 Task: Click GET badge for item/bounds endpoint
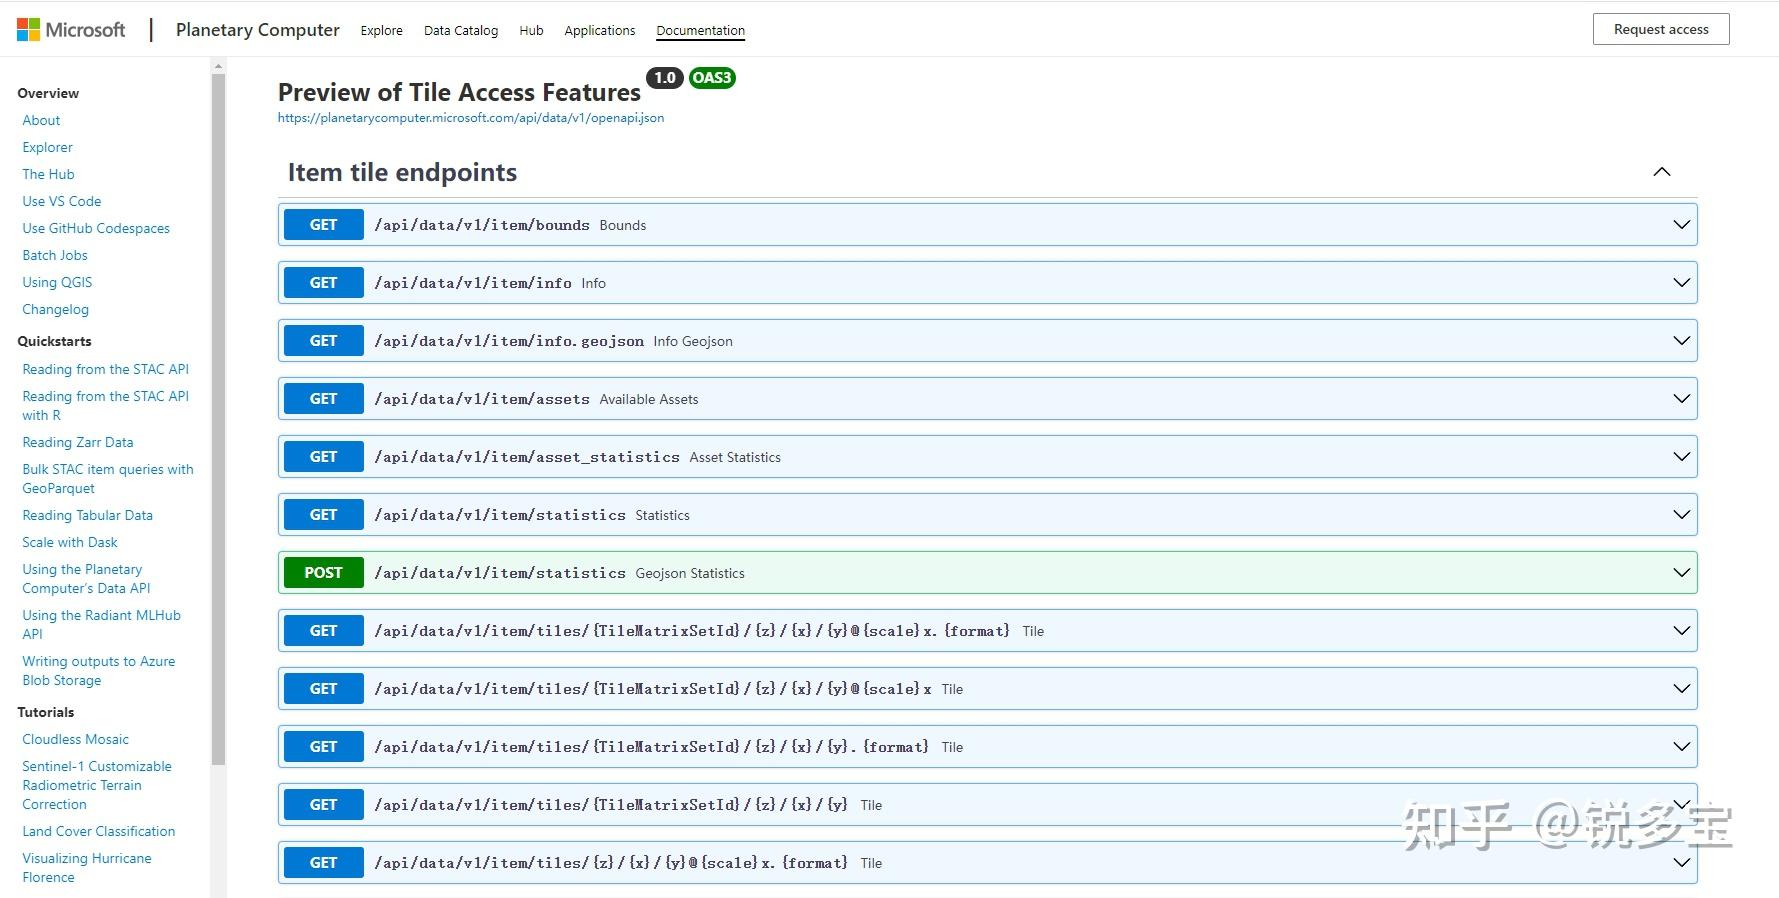coord(323,225)
